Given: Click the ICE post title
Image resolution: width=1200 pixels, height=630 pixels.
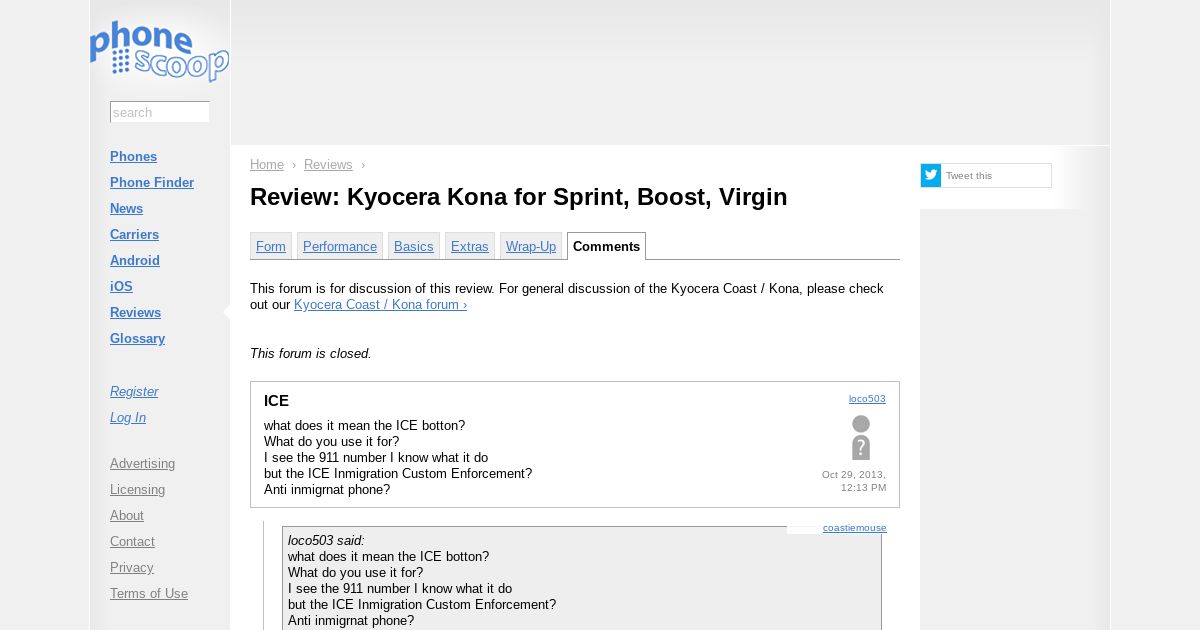Looking at the screenshot, I should (x=276, y=400).
